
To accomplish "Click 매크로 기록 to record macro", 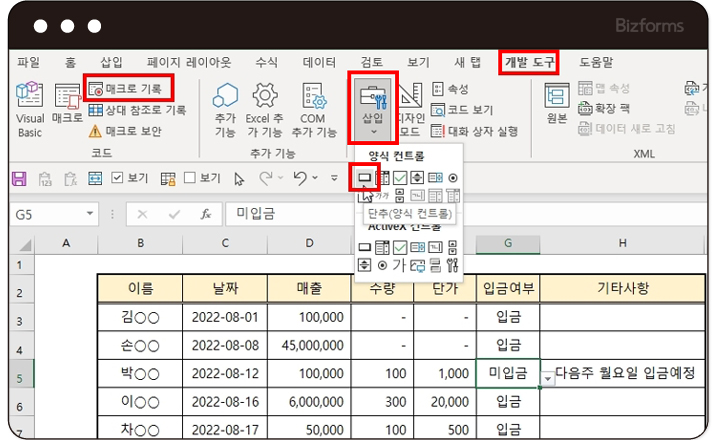I will pyautogui.click(x=130, y=89).
